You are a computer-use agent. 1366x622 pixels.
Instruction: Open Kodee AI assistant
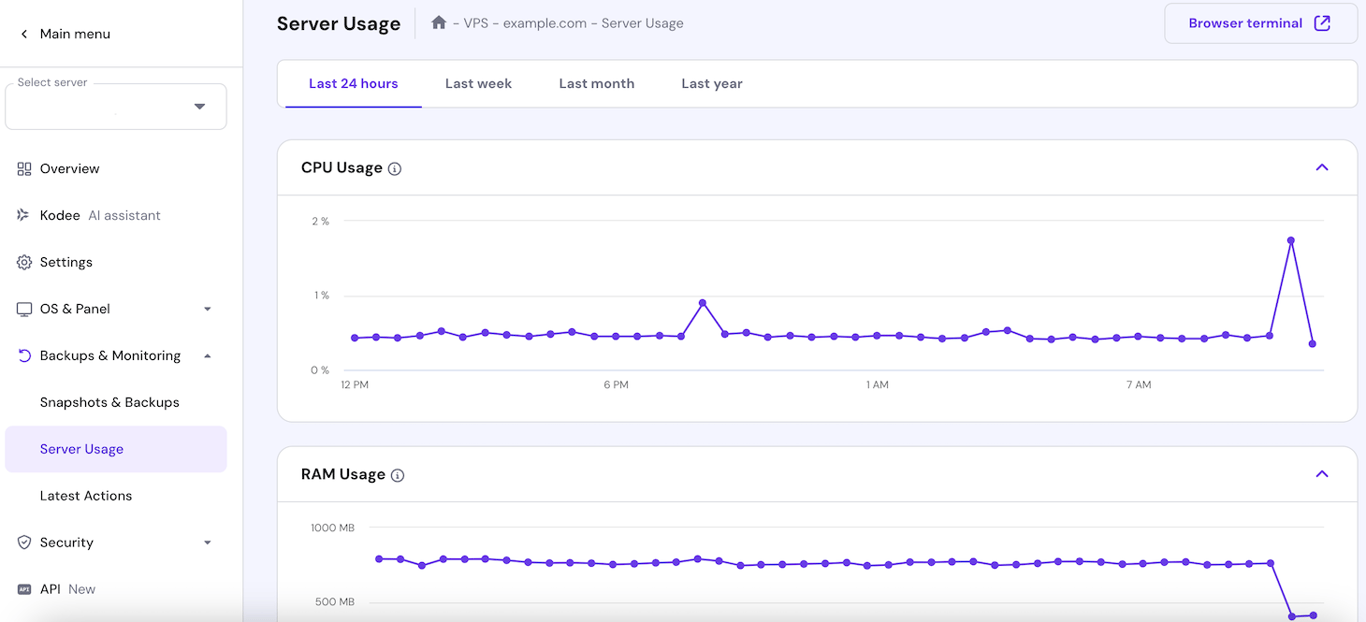[x=24, y=215]
